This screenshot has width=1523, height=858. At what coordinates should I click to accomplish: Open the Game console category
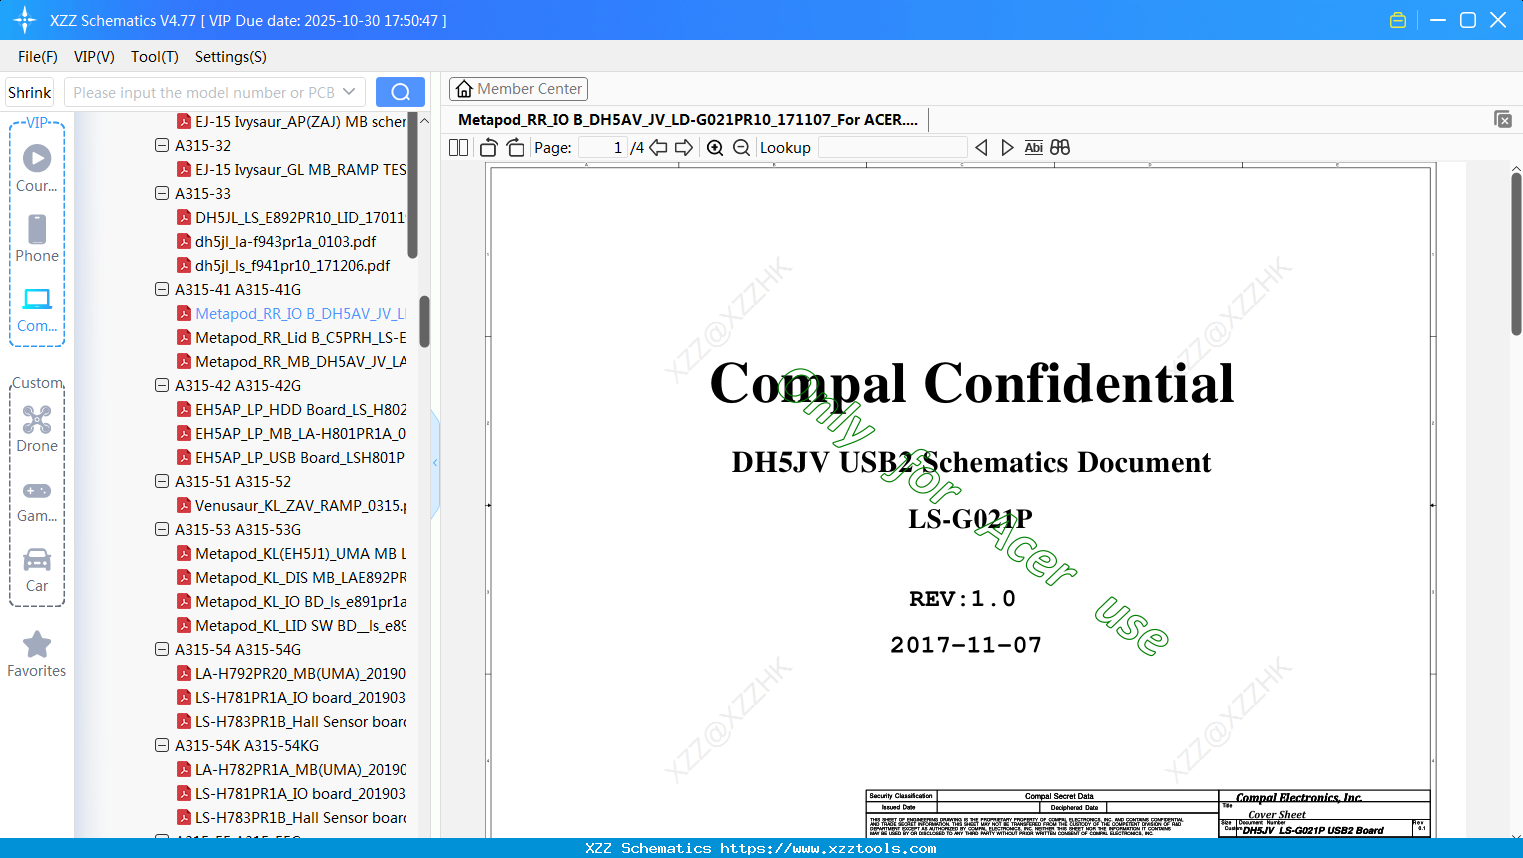coord(37,501)
